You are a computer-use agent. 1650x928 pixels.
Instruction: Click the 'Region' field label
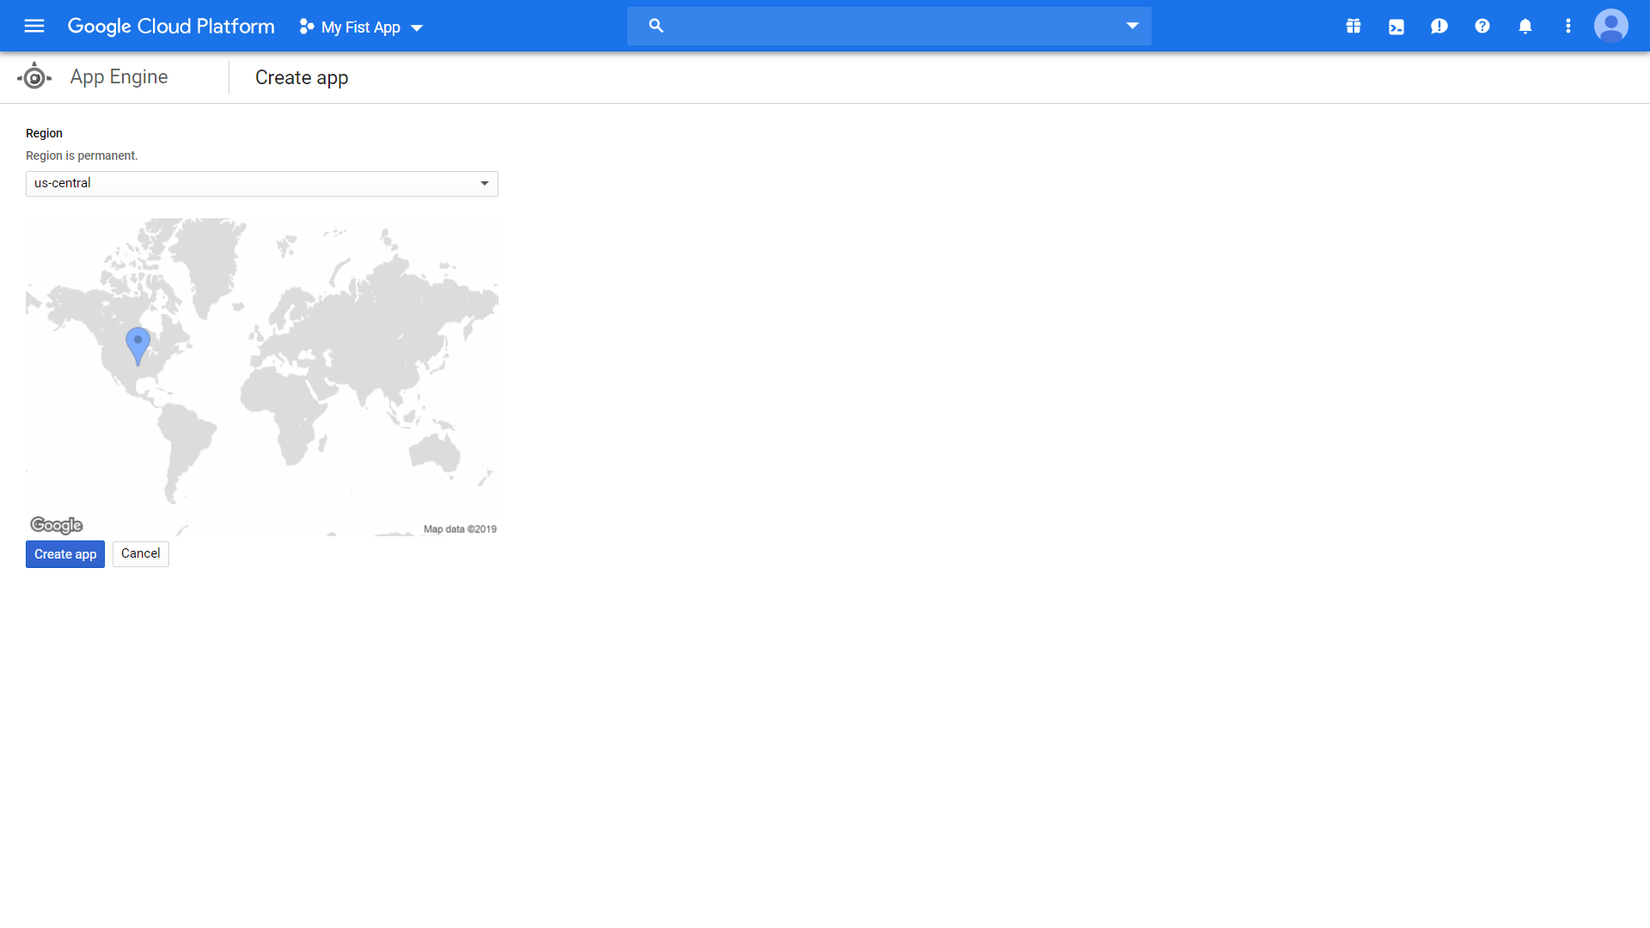point(44,133)
